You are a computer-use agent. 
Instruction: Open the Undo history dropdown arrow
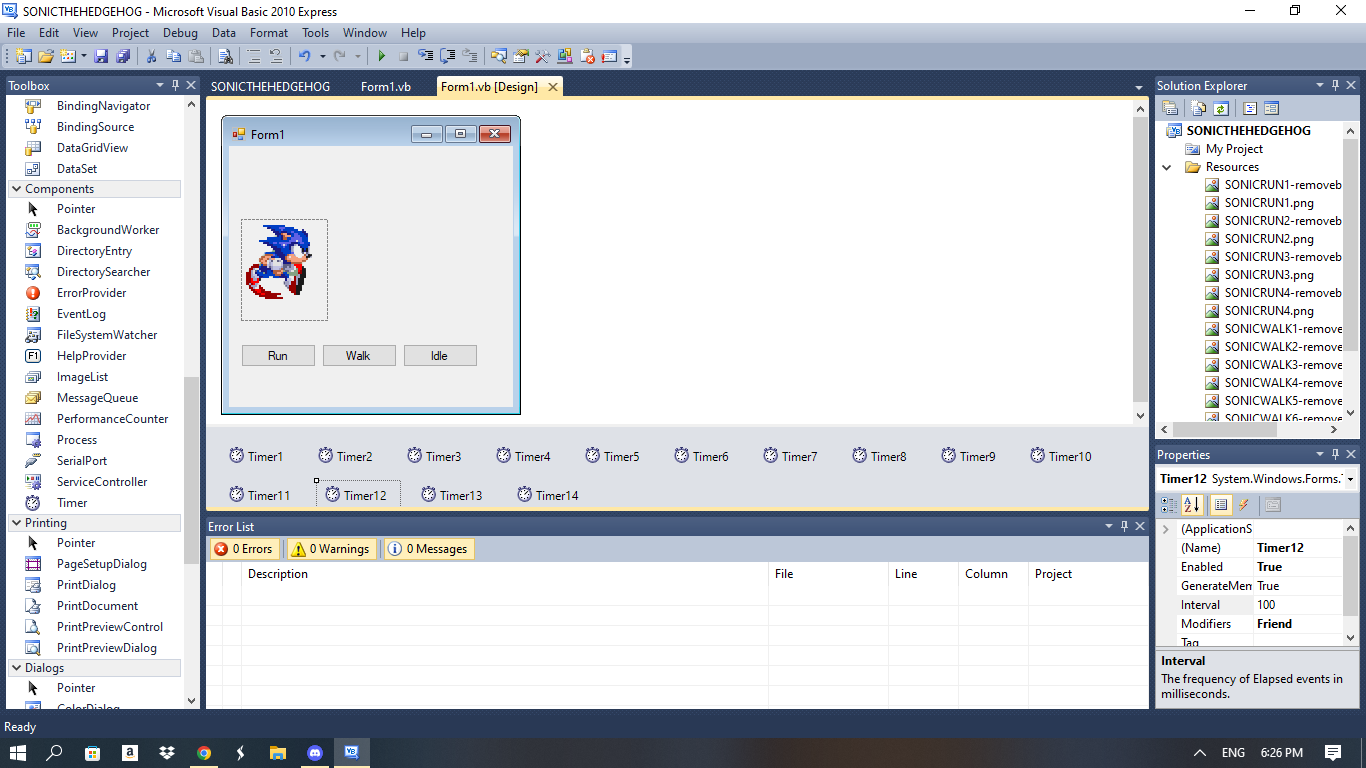(322, 56)
